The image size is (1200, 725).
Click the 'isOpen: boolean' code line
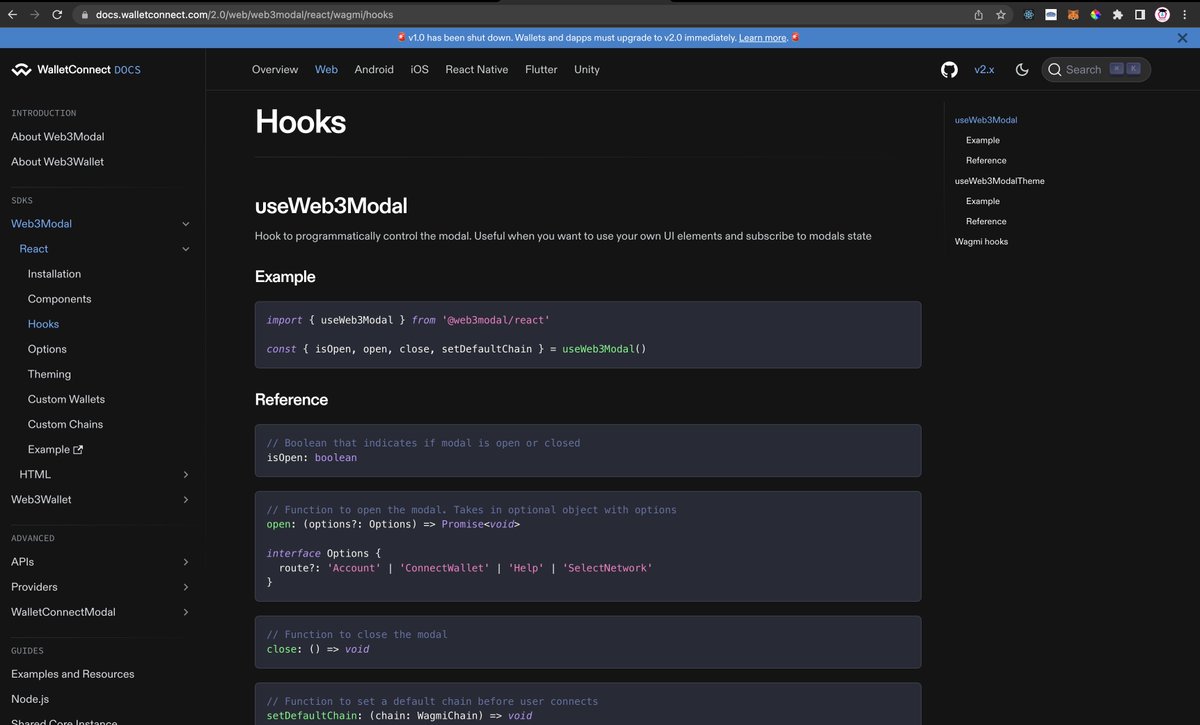click(x=311, y=457)
